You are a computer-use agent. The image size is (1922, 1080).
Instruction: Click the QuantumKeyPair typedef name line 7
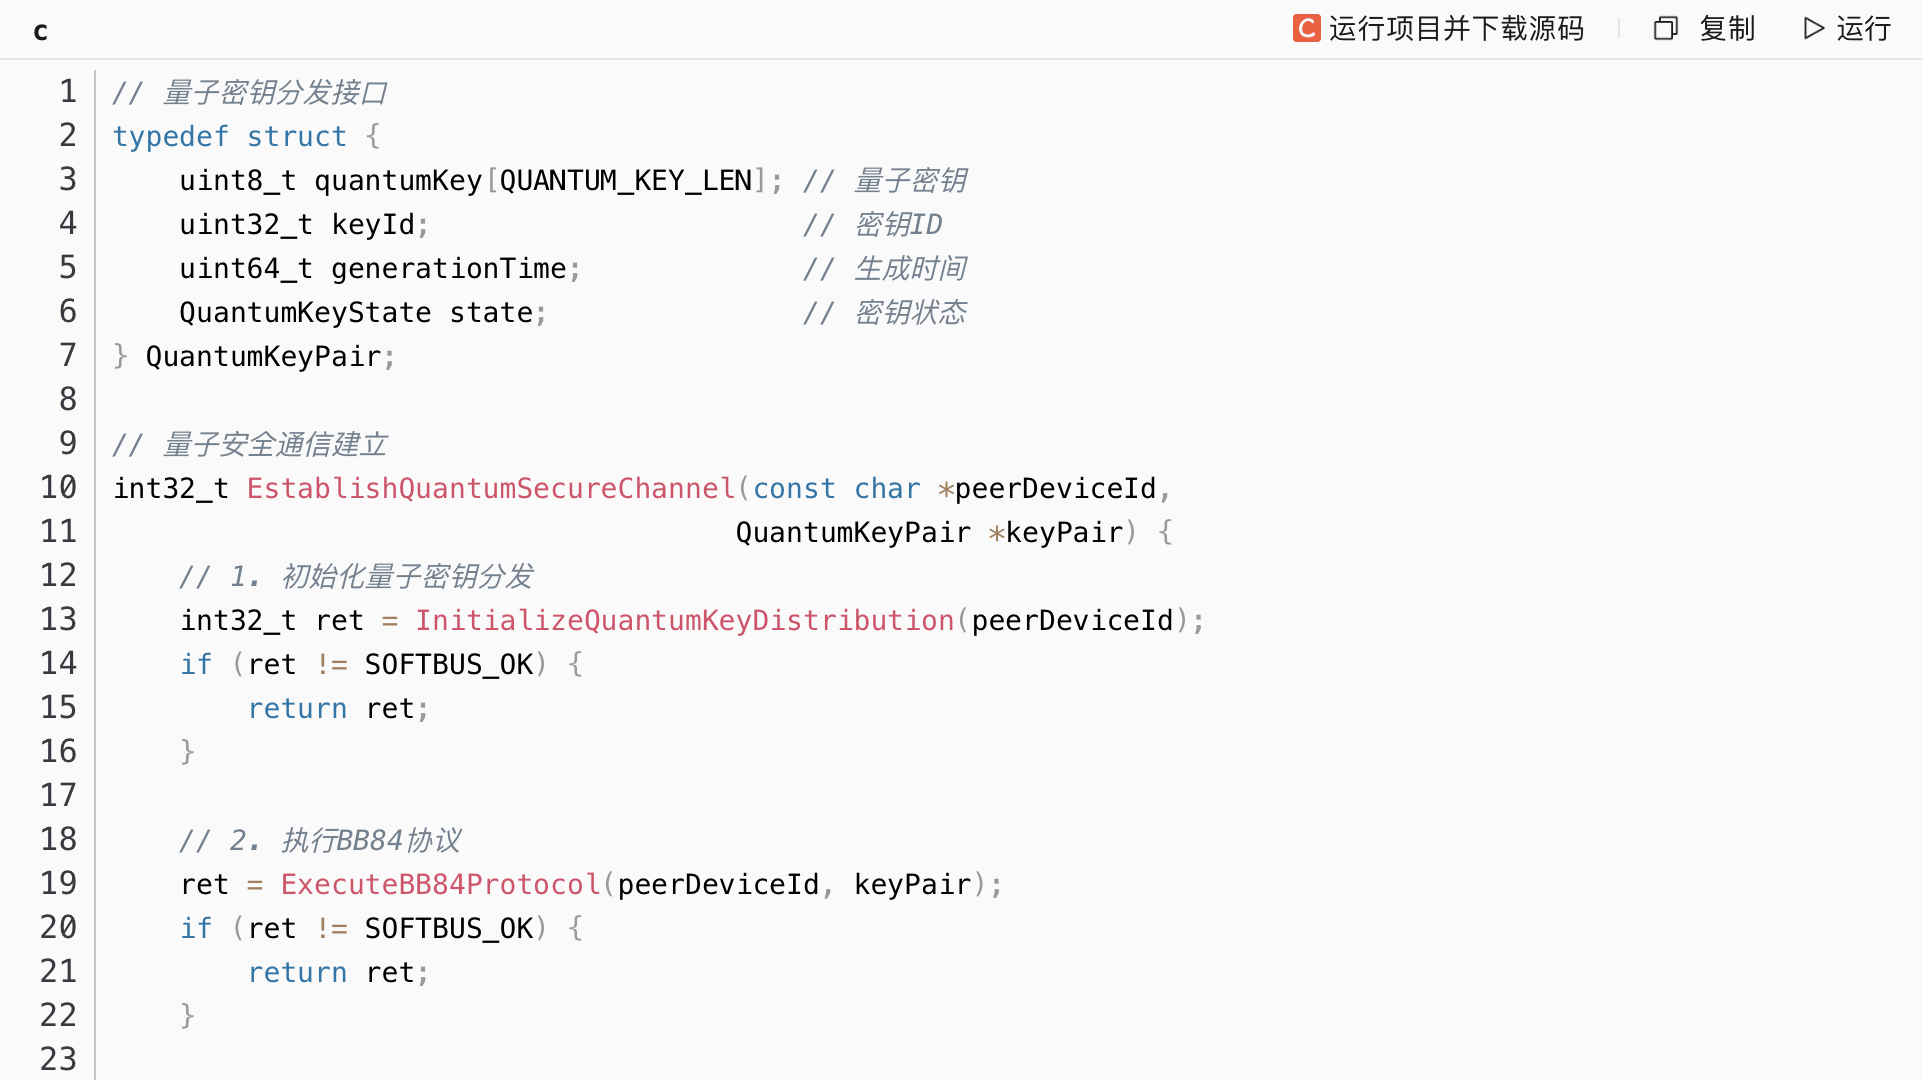[x=263, y=356]
